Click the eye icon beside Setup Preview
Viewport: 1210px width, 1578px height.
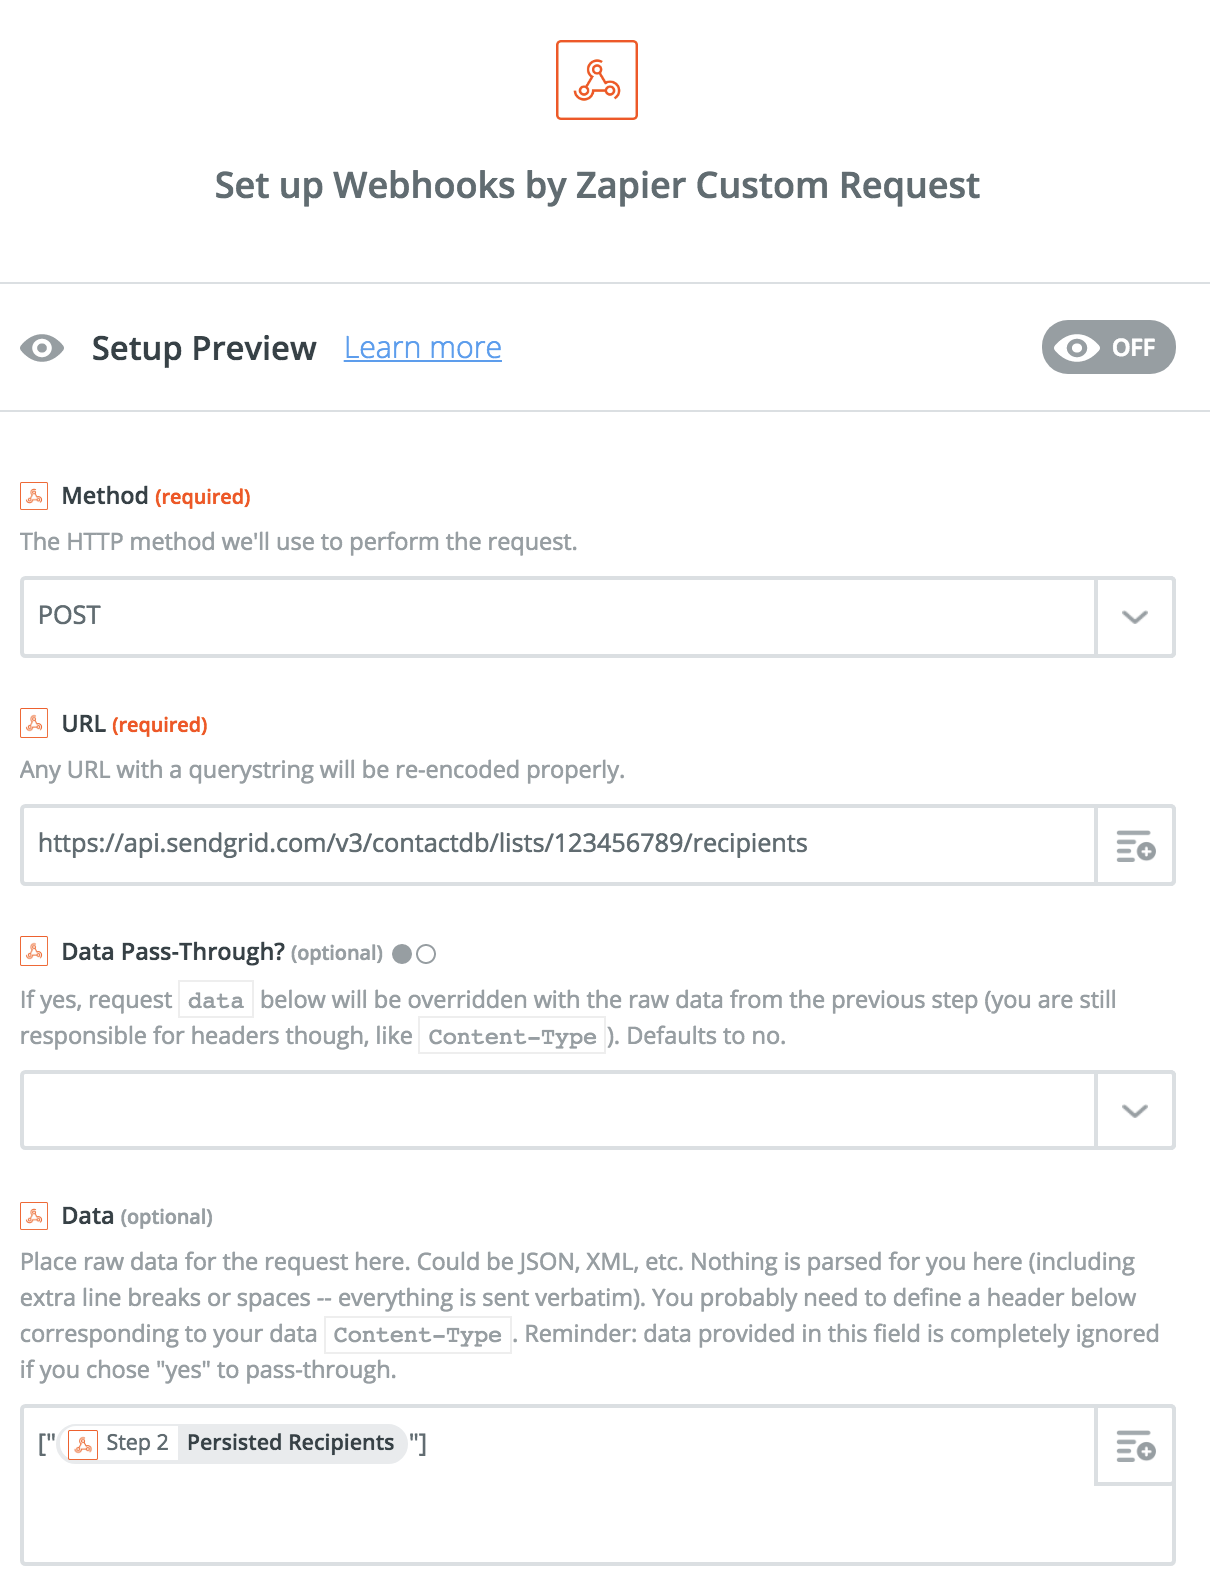pyautogui.click(x=42, y=348)
